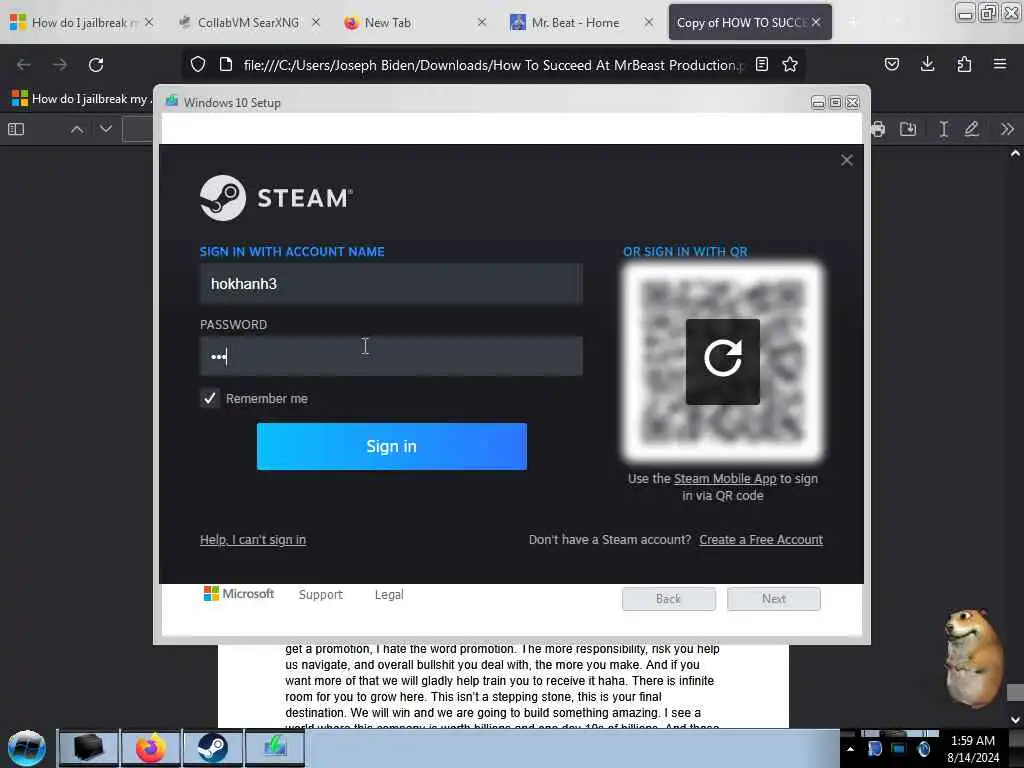Reload the page in Firefox toolbar
The image size is (1024, 768).
[x=96, y=65]
